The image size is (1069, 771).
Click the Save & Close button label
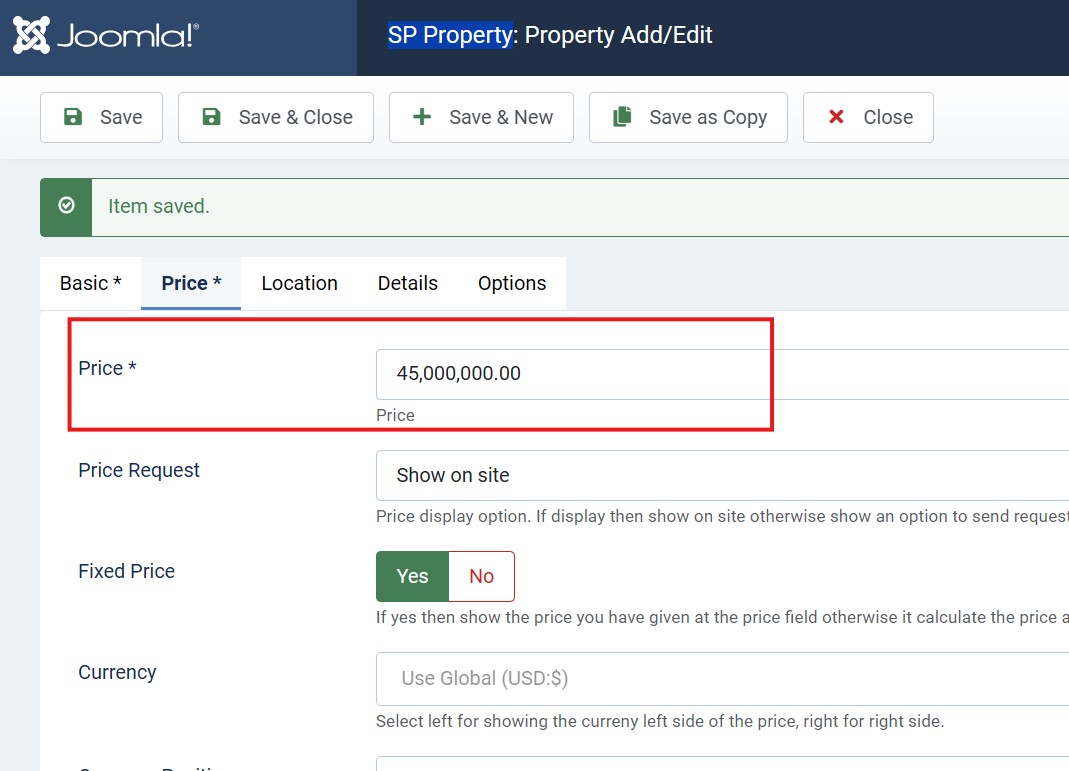[x=295, y=117]
